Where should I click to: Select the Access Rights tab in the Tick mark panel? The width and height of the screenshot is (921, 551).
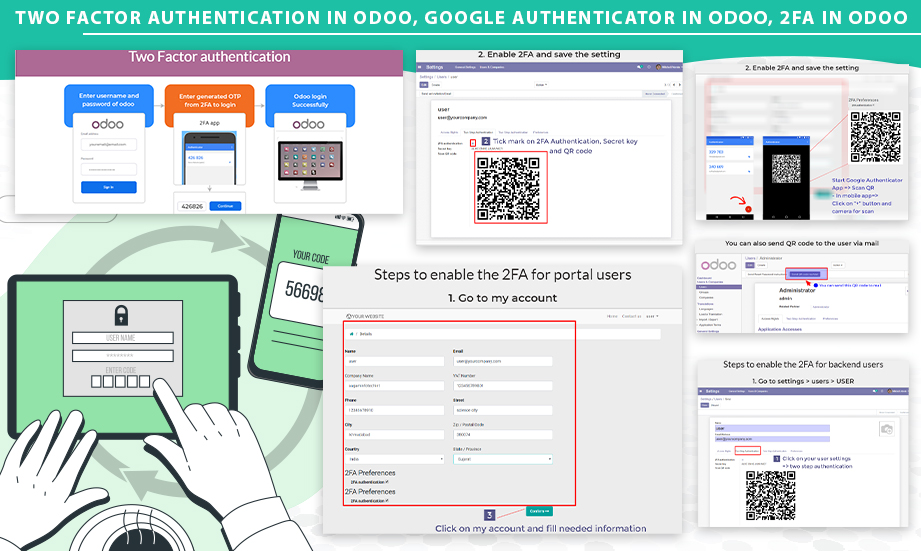click(449, 132)
